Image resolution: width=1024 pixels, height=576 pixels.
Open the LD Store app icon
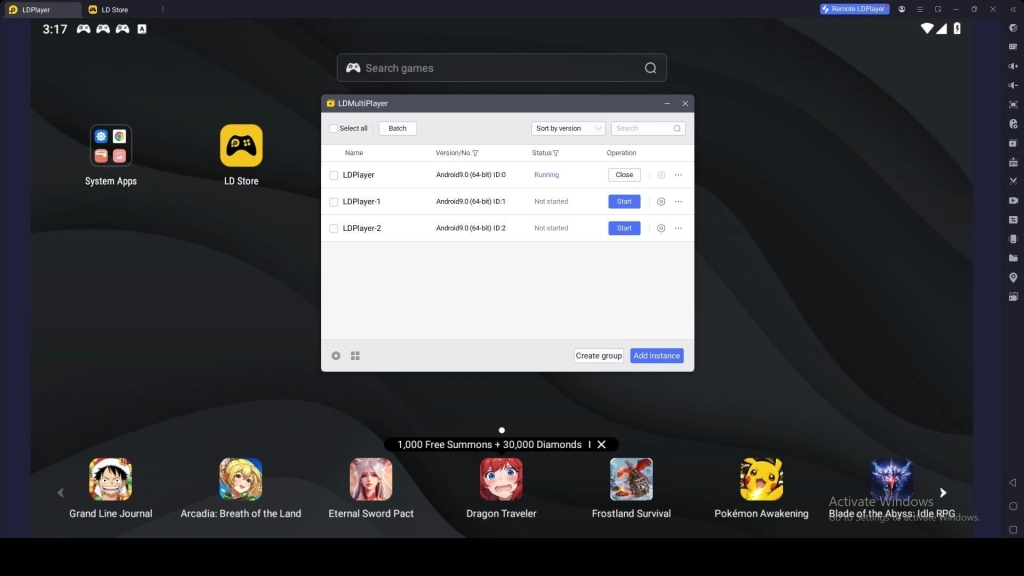pyautogui.click(x=241, y=146)
